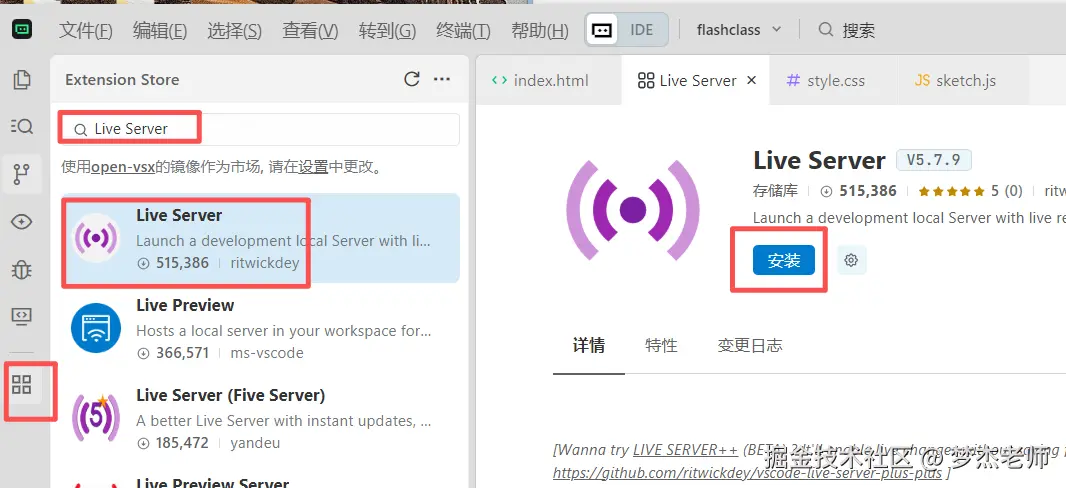The height and width of the screenshot is (488, 1066).
Task: Close the Live Server tab
Action: pyautogui.click(x=751, y=80)
